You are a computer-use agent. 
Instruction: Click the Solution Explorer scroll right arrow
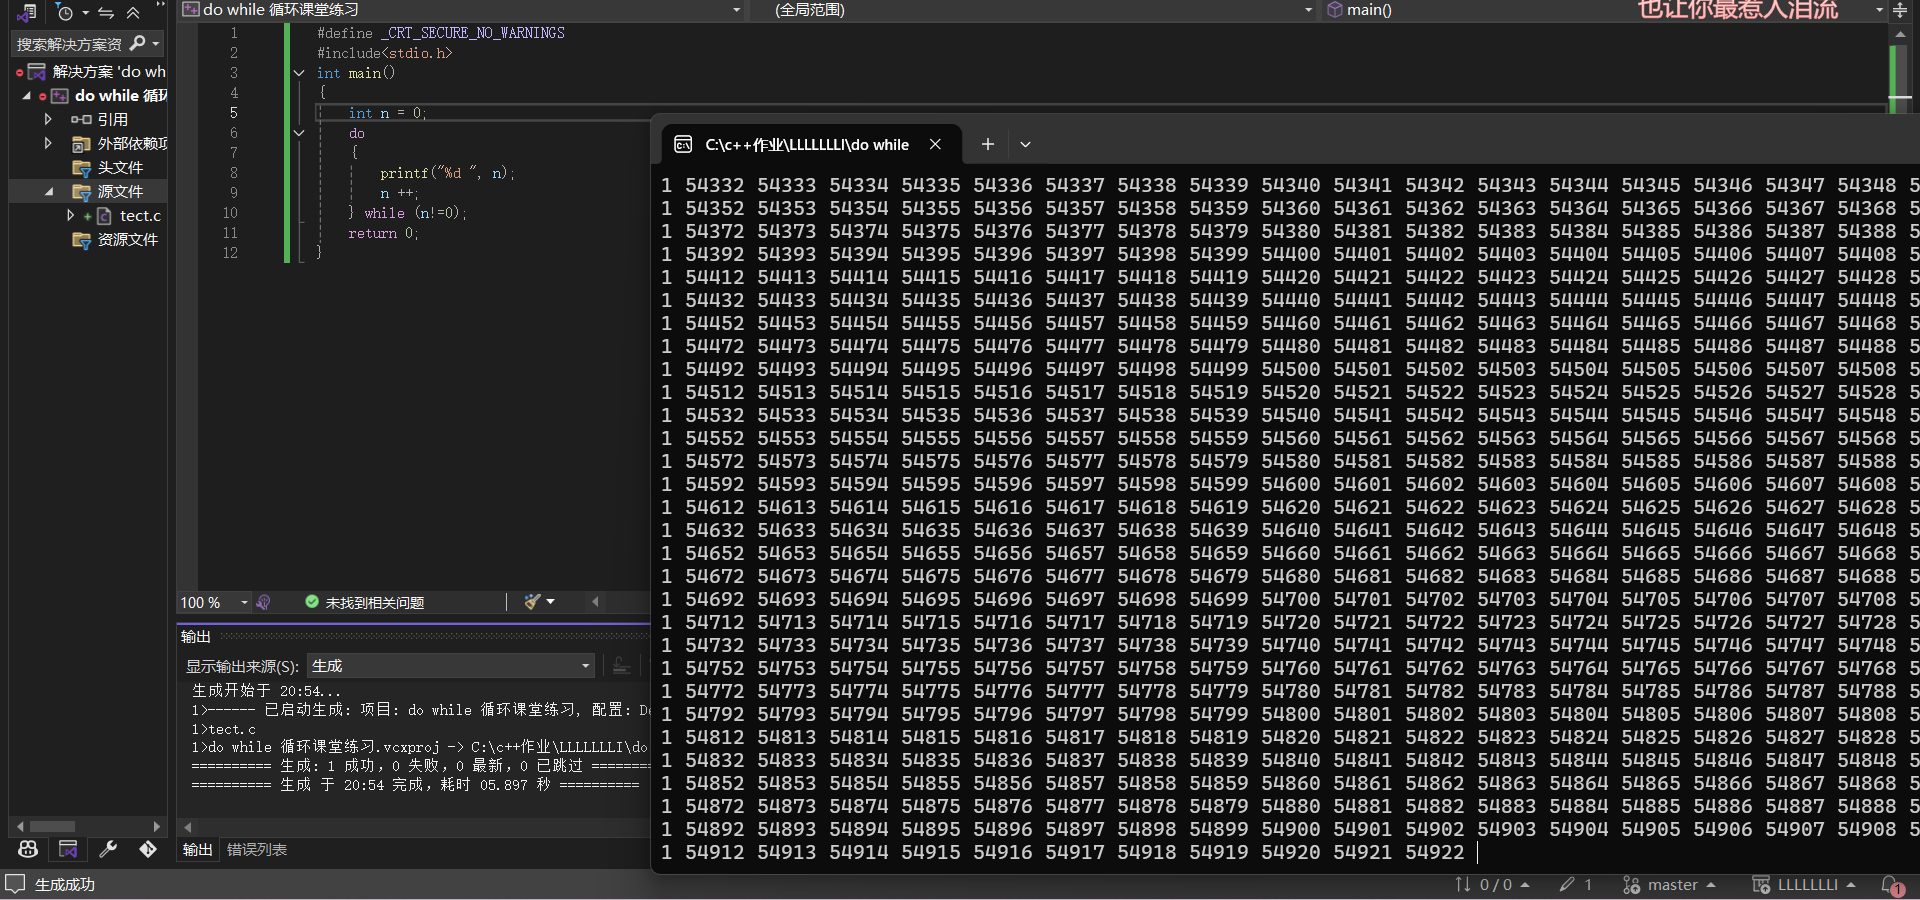tap(156, 827)
